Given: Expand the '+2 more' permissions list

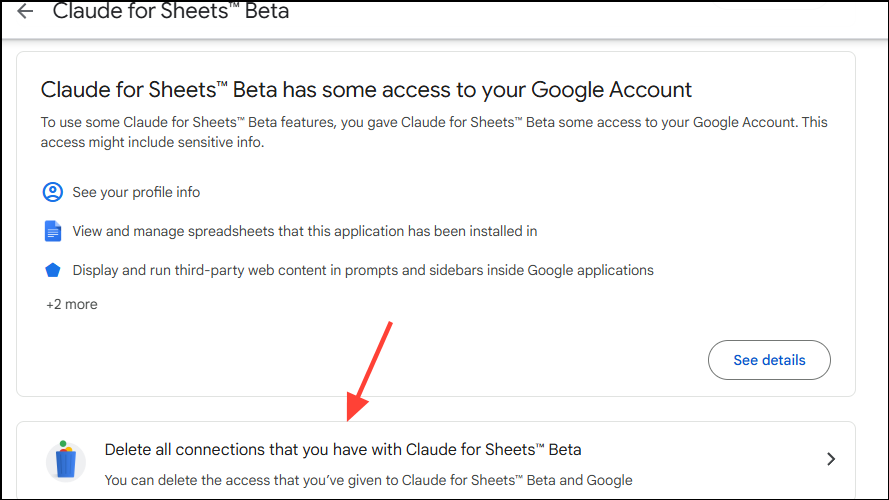Looking at the screenshot, I should click(72, 304).
